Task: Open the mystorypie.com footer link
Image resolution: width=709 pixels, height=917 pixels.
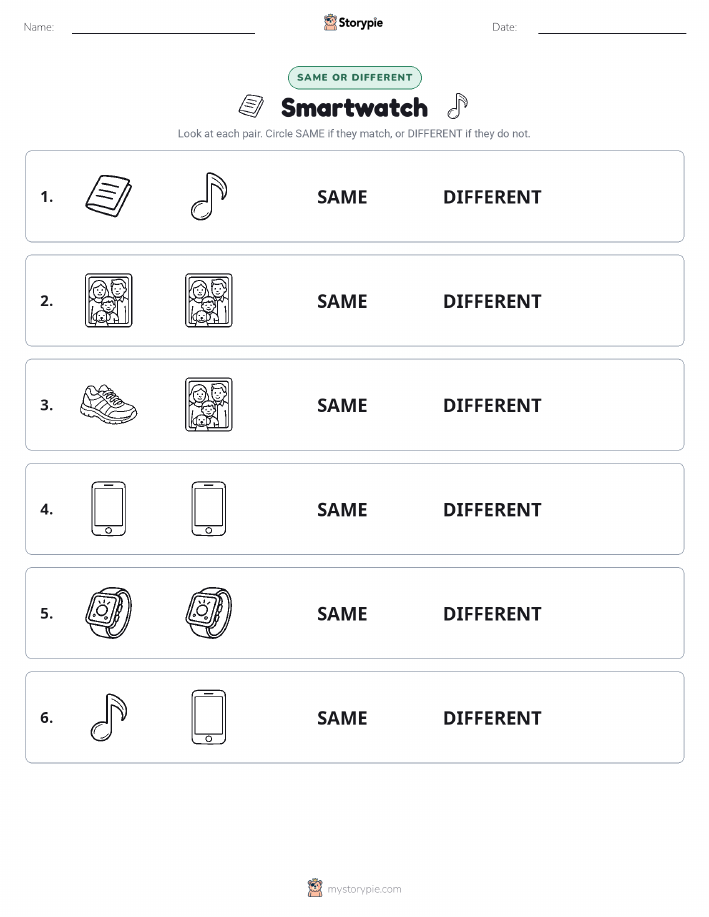Action: pos(354,888)
